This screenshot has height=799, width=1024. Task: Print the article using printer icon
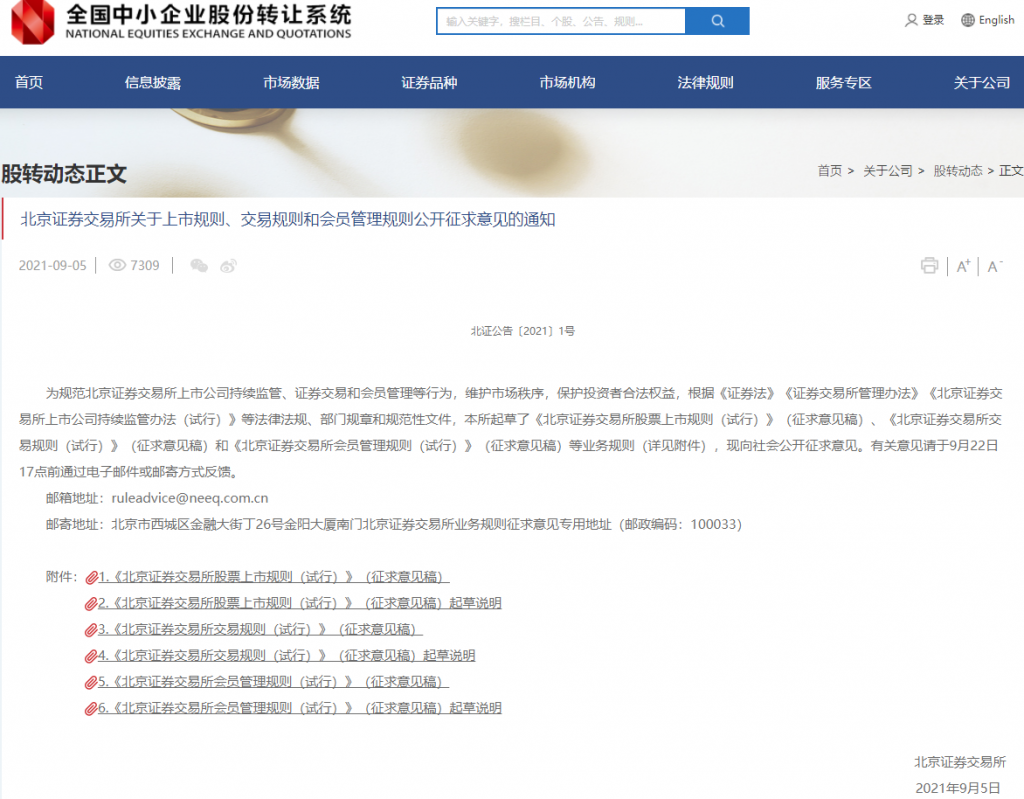coord(929,265)
